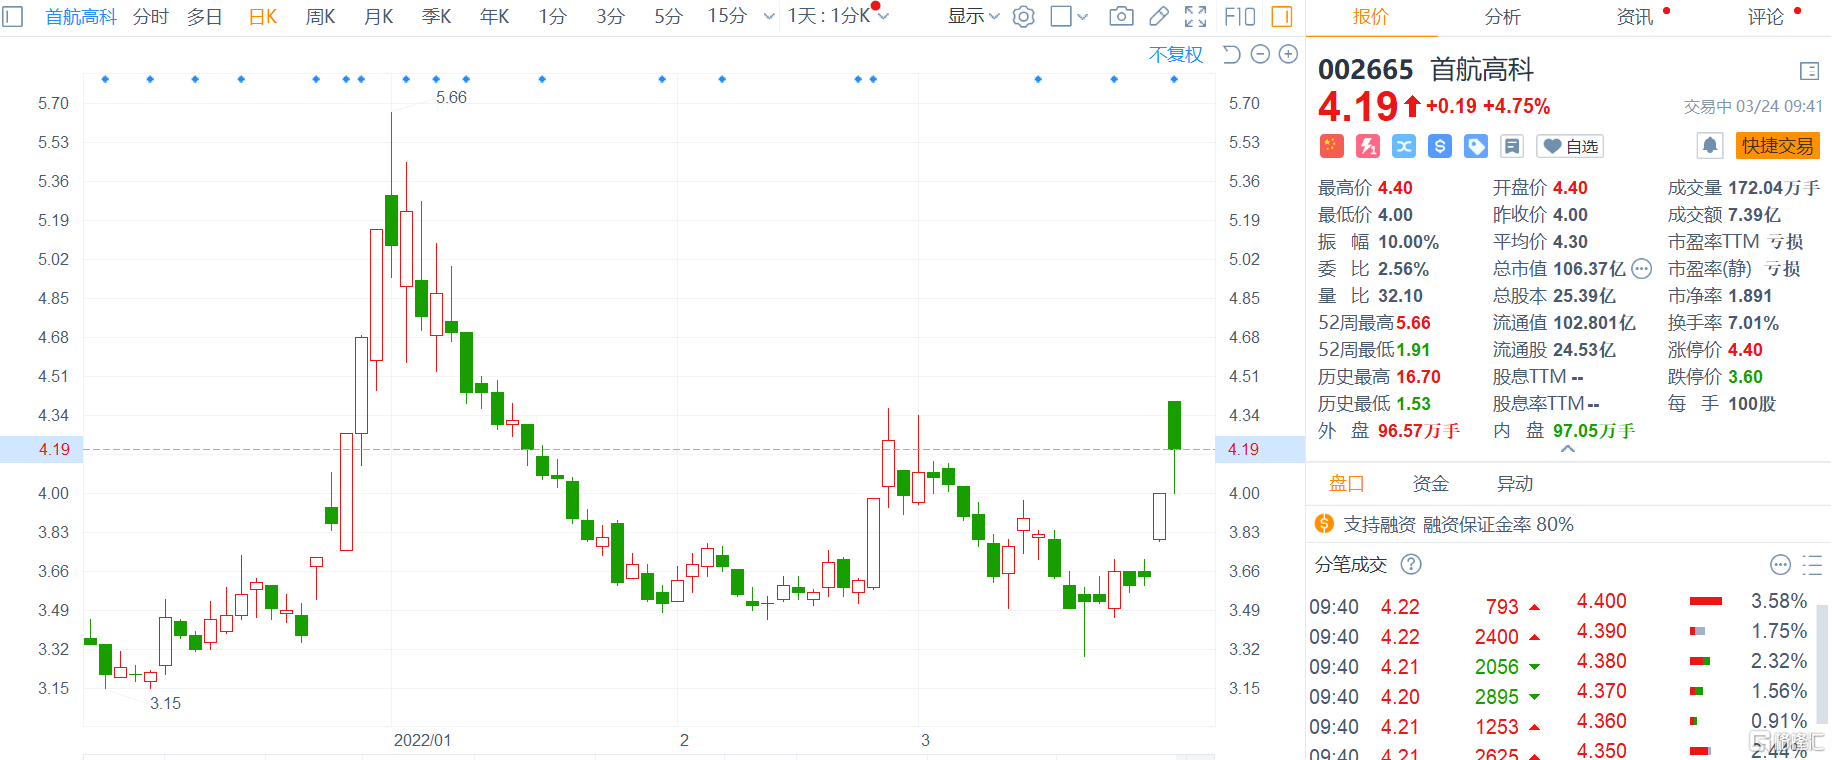Screen dimensions: 1832x760
Task: Reset the chart zoom with undo arrow
Action: pyautogui.click(x=1232, y=54)
